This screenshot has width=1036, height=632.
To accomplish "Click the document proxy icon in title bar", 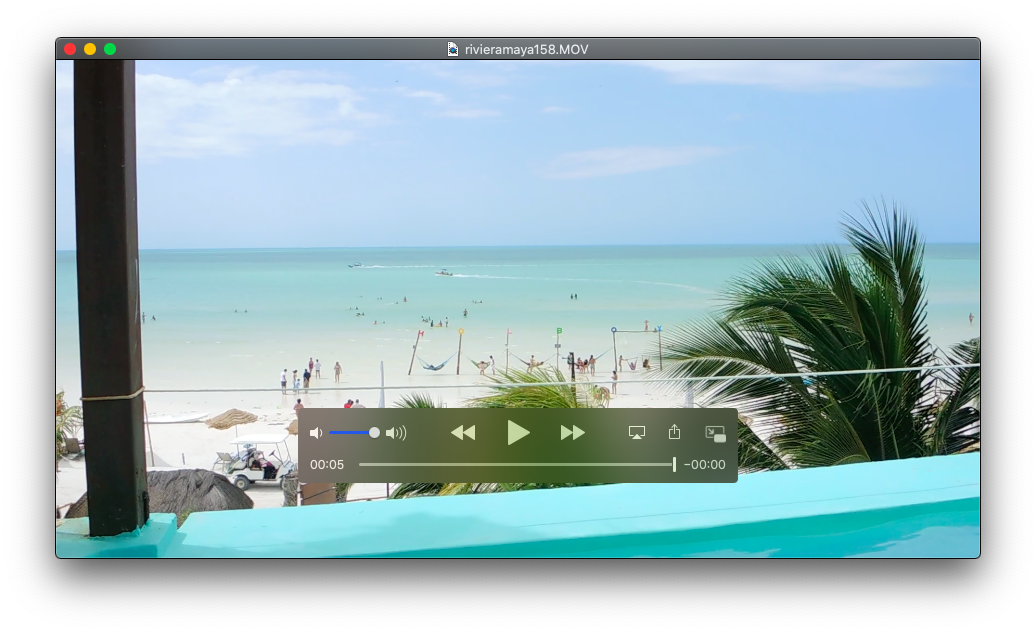I will coord(453,50).
